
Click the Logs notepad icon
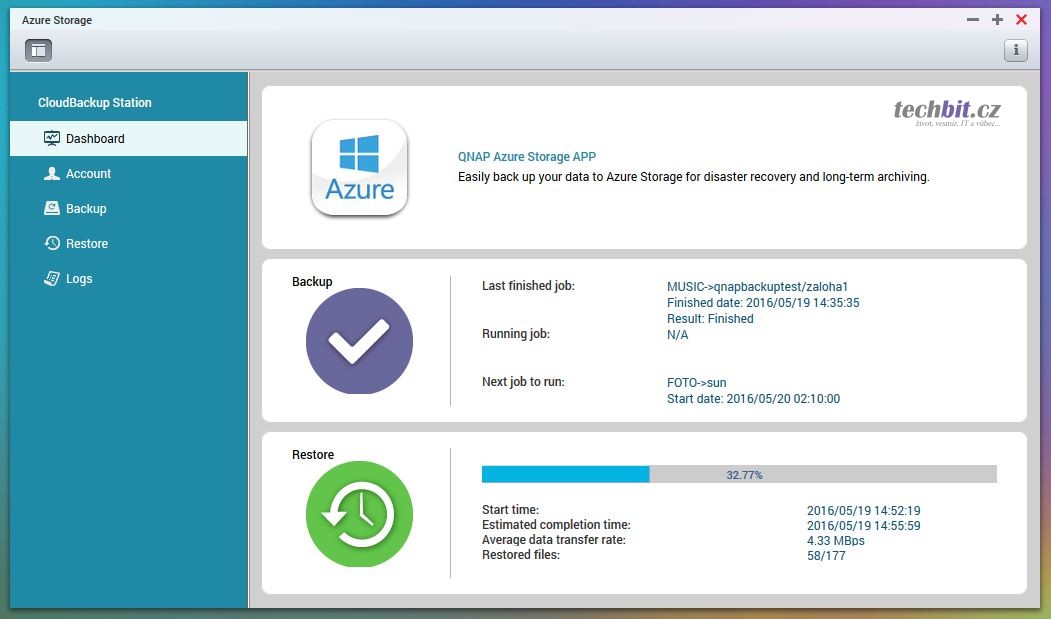pyautogui.click(x=52, y=279)
